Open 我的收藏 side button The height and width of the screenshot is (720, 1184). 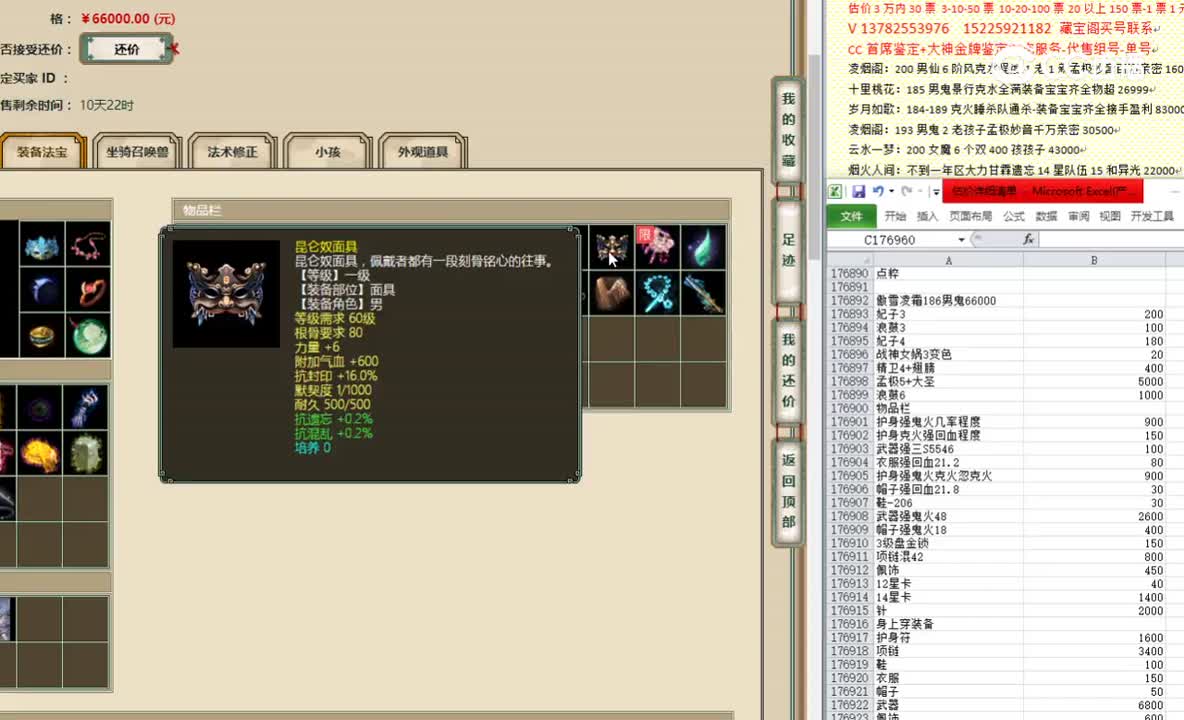(788, 130)
